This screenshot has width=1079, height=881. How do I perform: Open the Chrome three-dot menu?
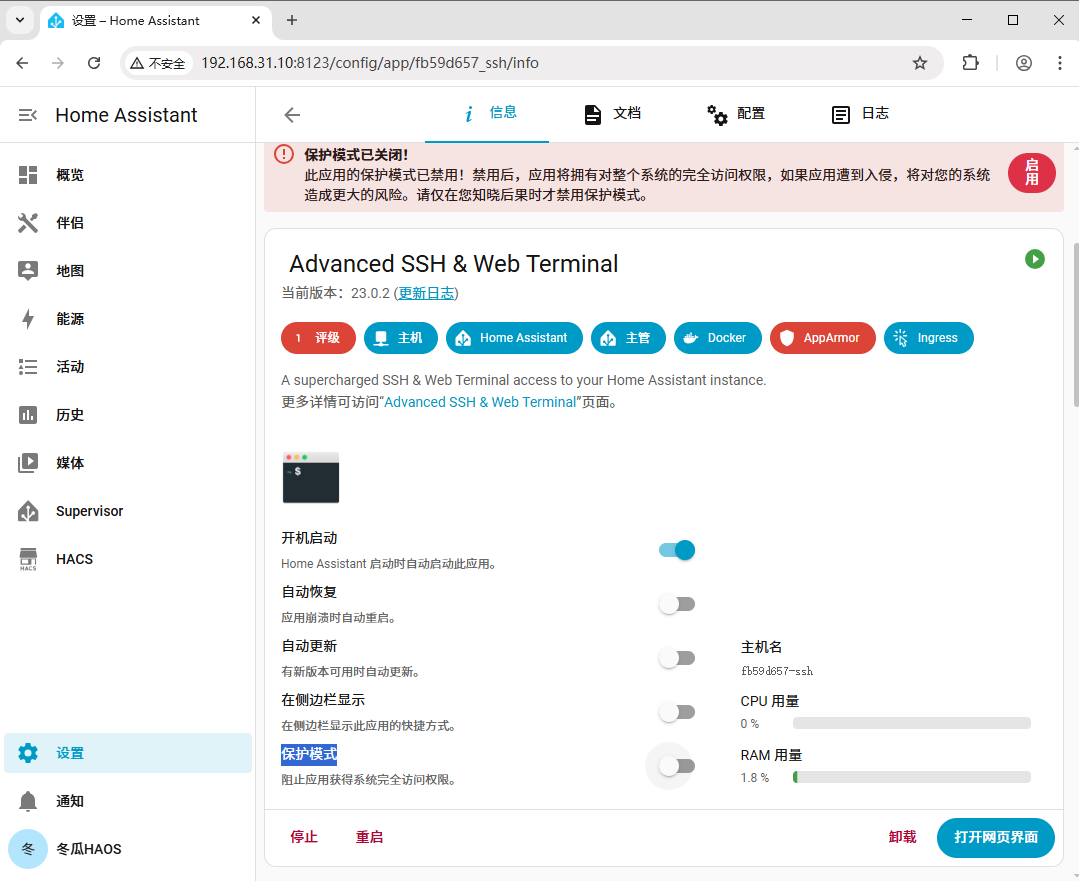tap(1060, 63)
